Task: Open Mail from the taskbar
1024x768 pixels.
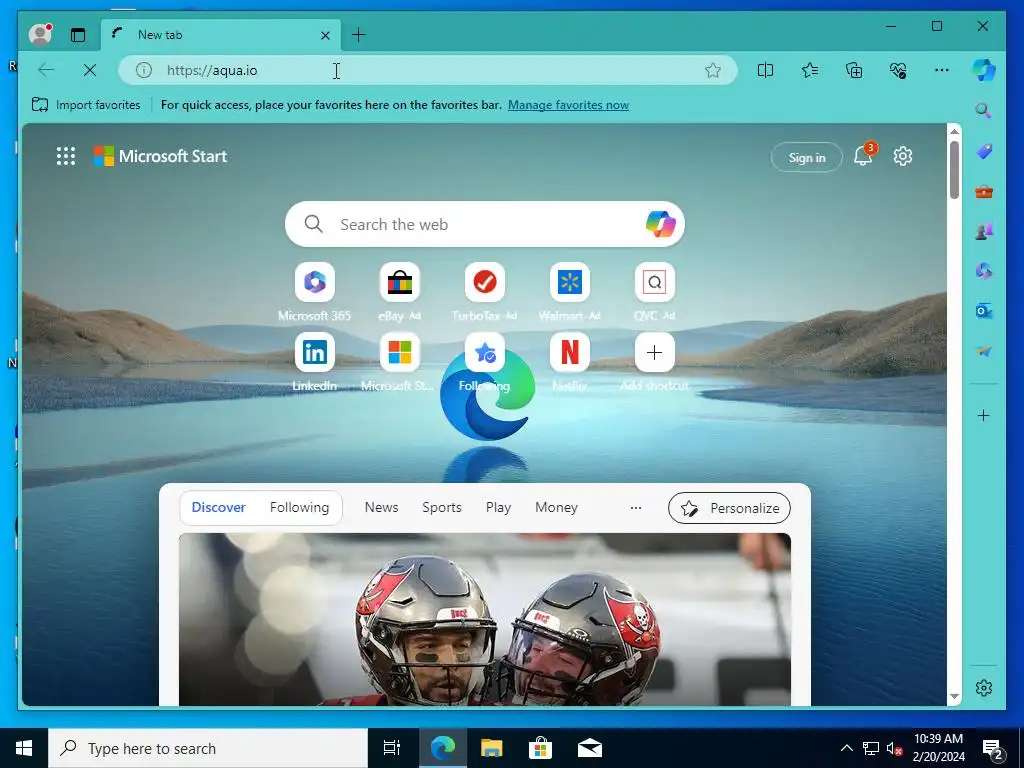Action: 590,748
